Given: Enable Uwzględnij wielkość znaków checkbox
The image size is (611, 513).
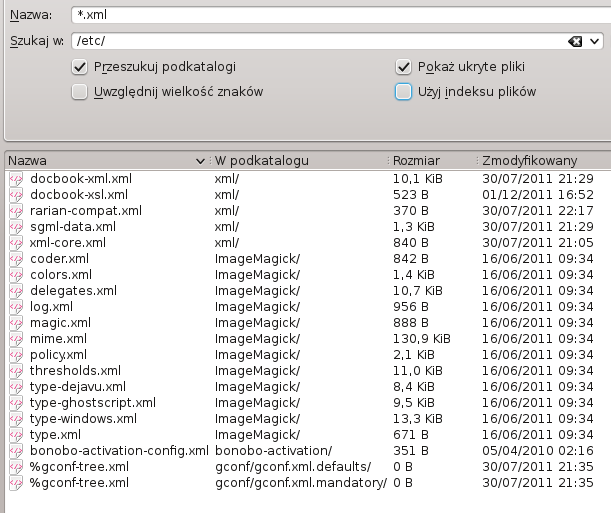Looking at the screenshot, I should pyautogui.click(x=80, y=92).
